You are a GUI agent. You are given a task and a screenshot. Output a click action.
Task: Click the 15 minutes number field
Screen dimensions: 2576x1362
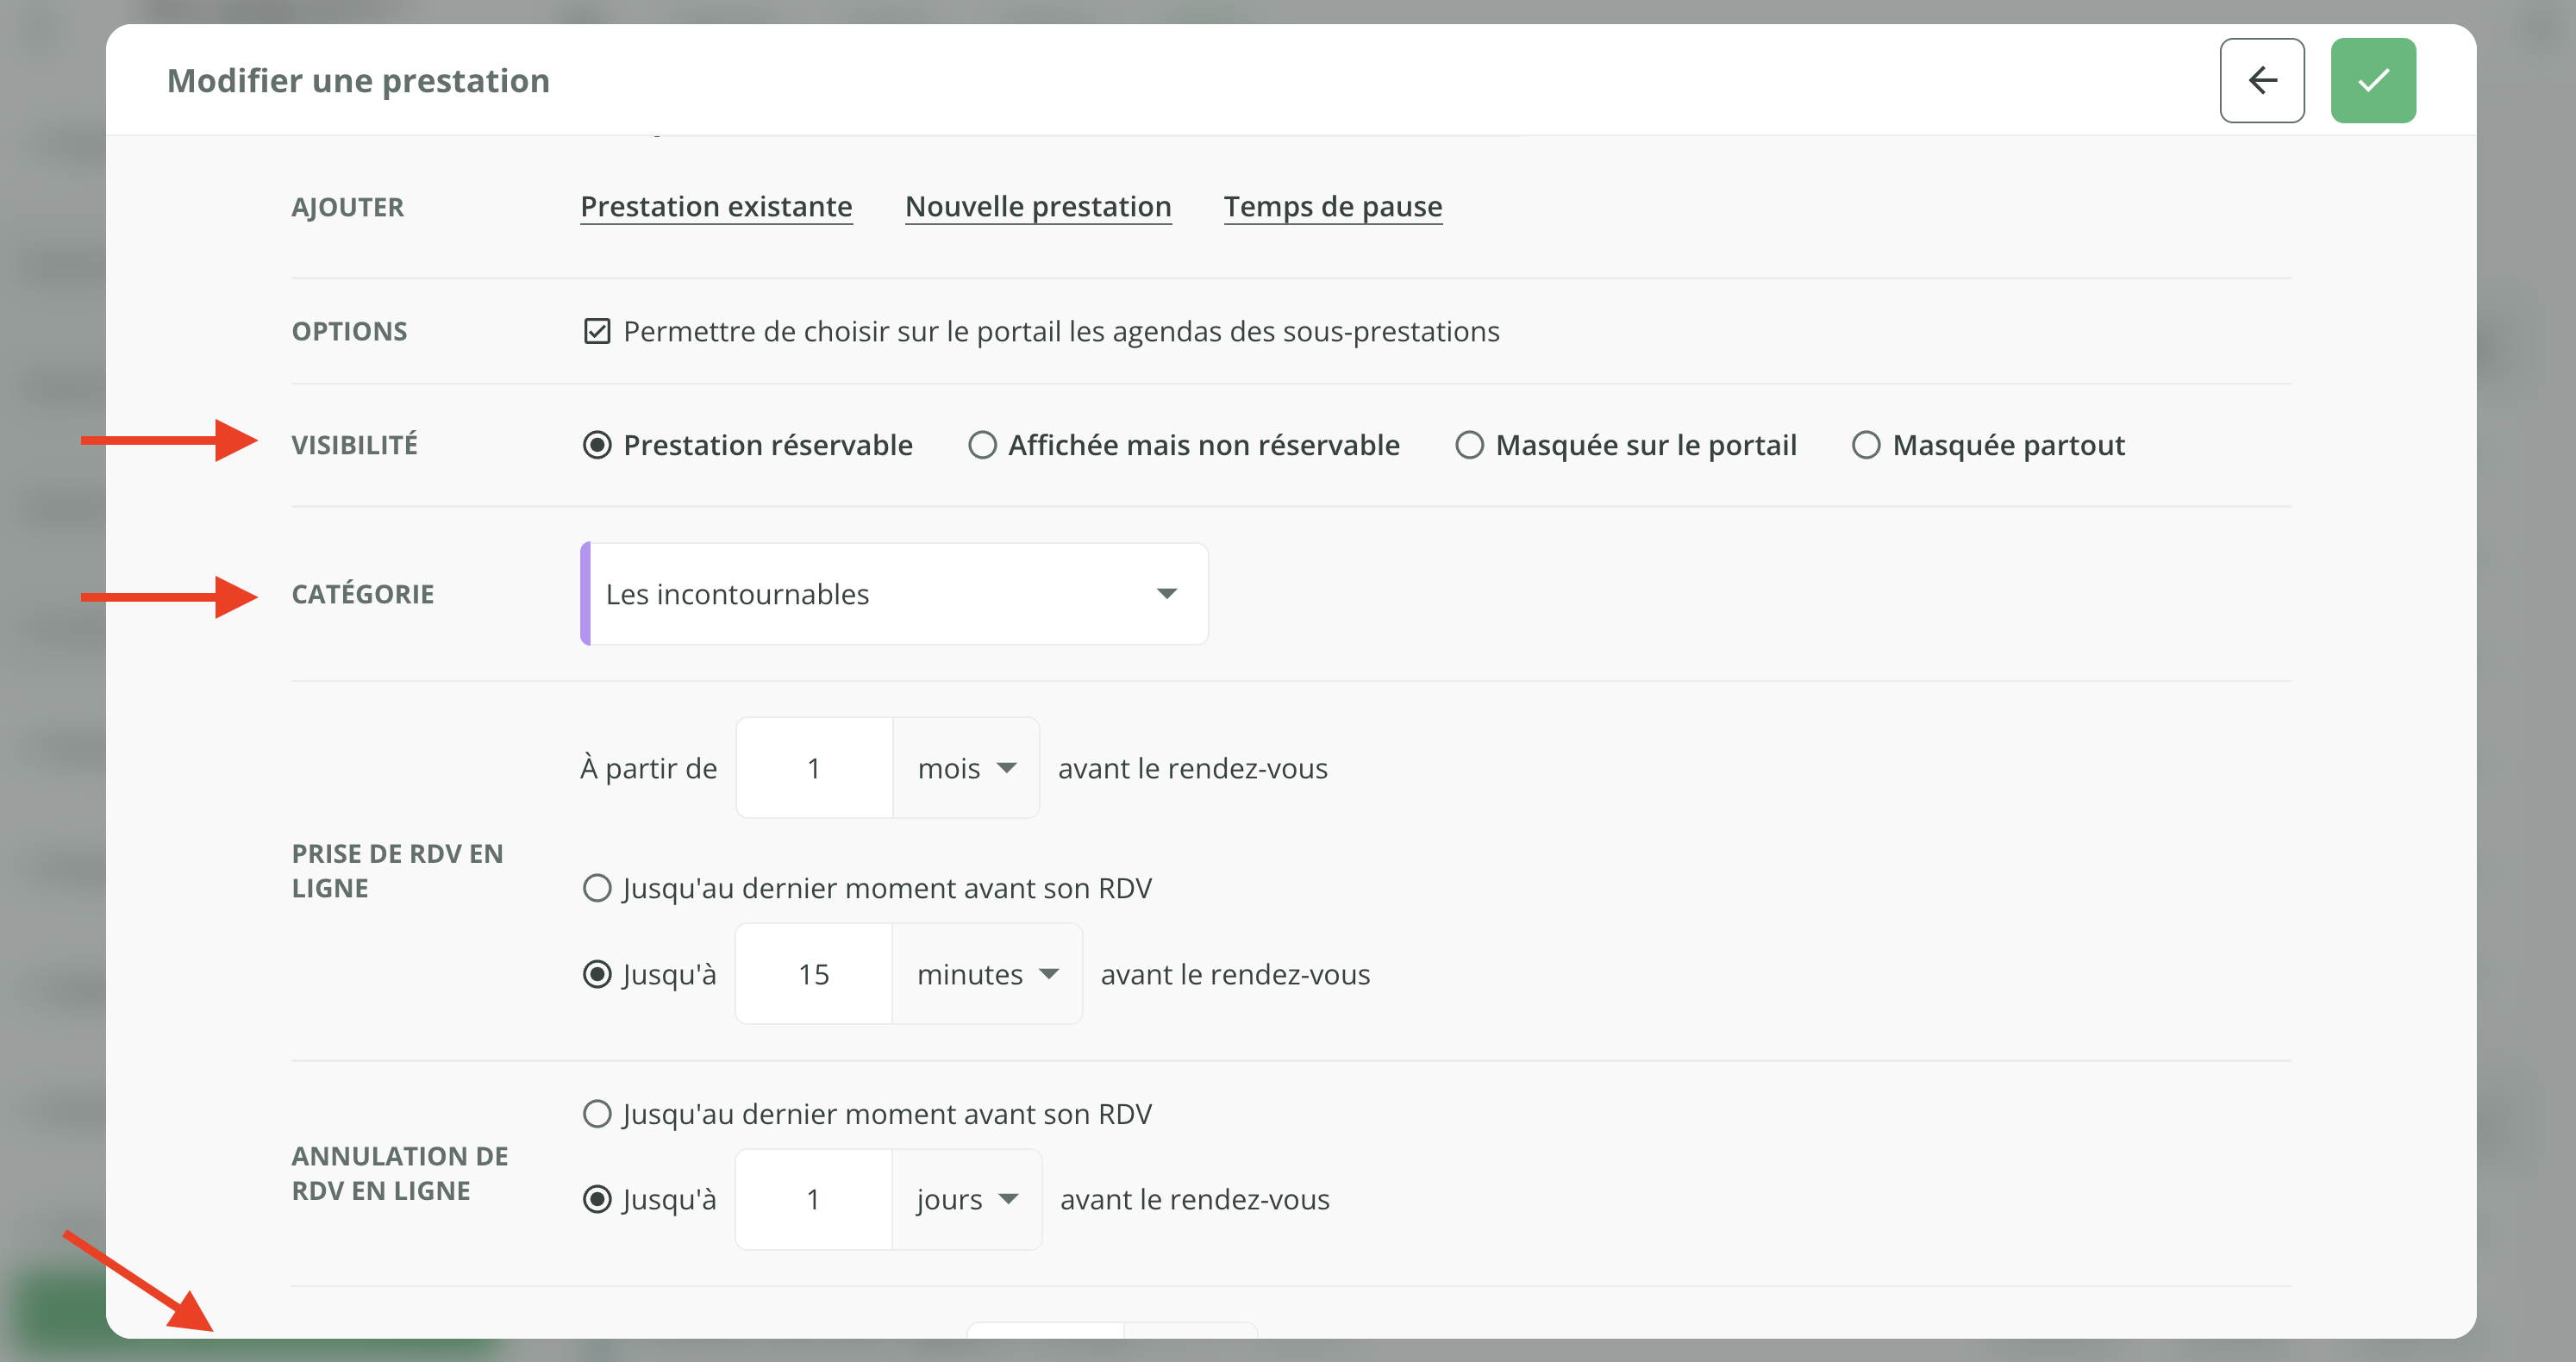814,974
